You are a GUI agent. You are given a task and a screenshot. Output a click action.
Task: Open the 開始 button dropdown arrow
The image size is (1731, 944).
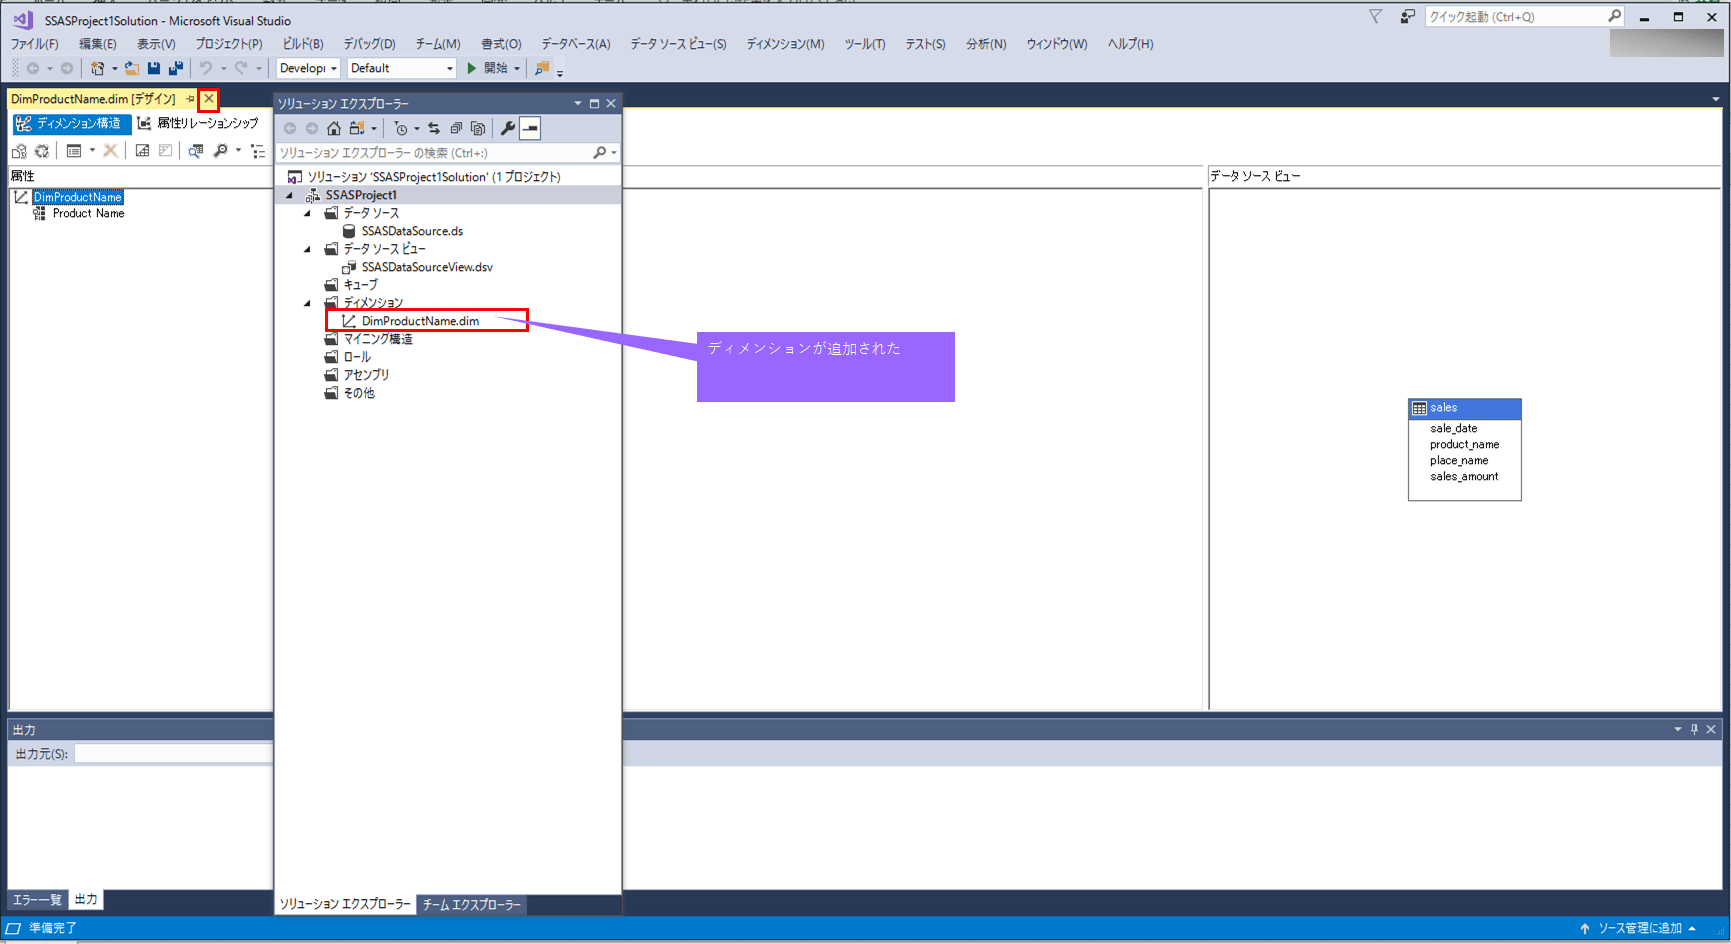[x=517, y=68]
